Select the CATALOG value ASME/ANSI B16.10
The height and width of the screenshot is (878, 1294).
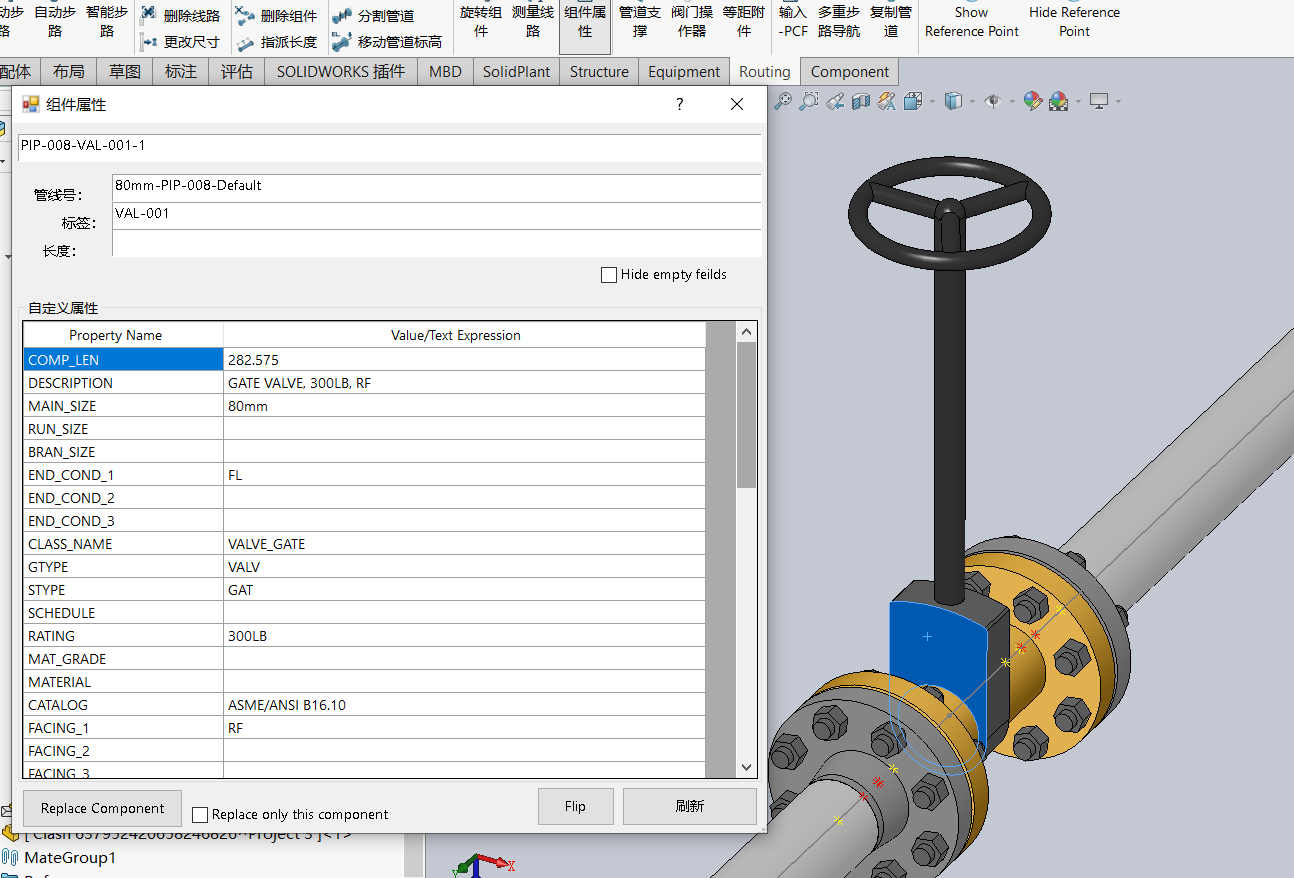coord(464,705)
